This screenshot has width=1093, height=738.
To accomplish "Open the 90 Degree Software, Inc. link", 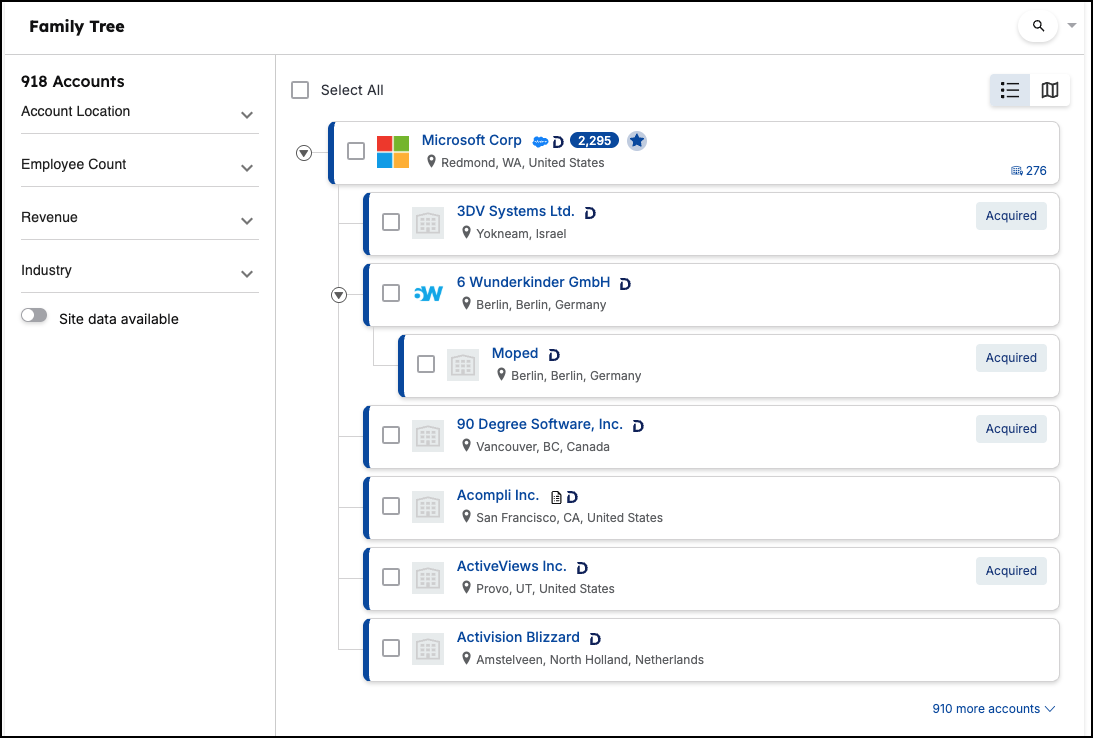I will pos(540,424).
